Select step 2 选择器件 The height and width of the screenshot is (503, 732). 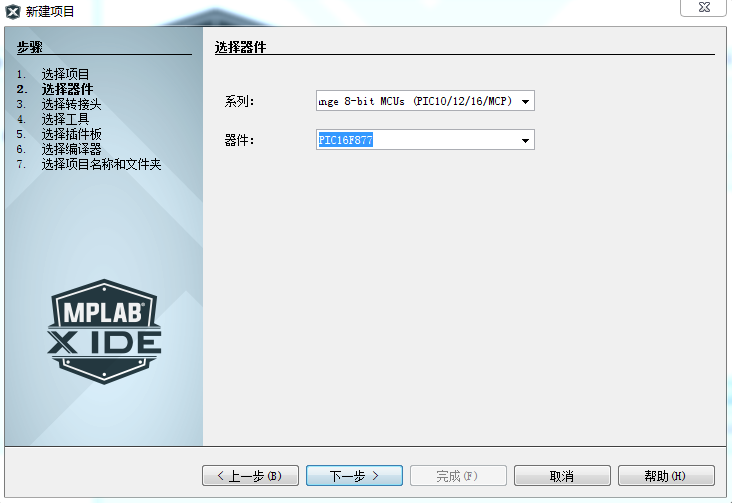[x=67, y=89]
